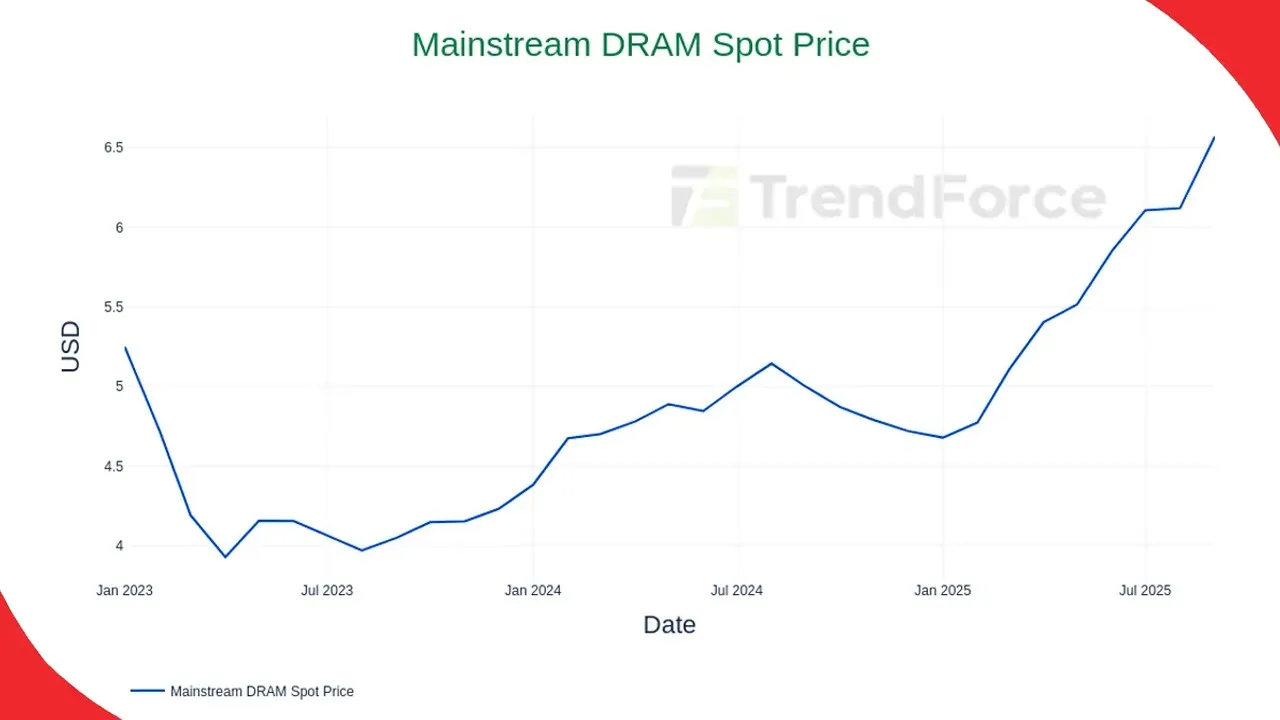Click the TrendForce watermark text
This screenshot has width=1280, height=720.
point(926,197)
